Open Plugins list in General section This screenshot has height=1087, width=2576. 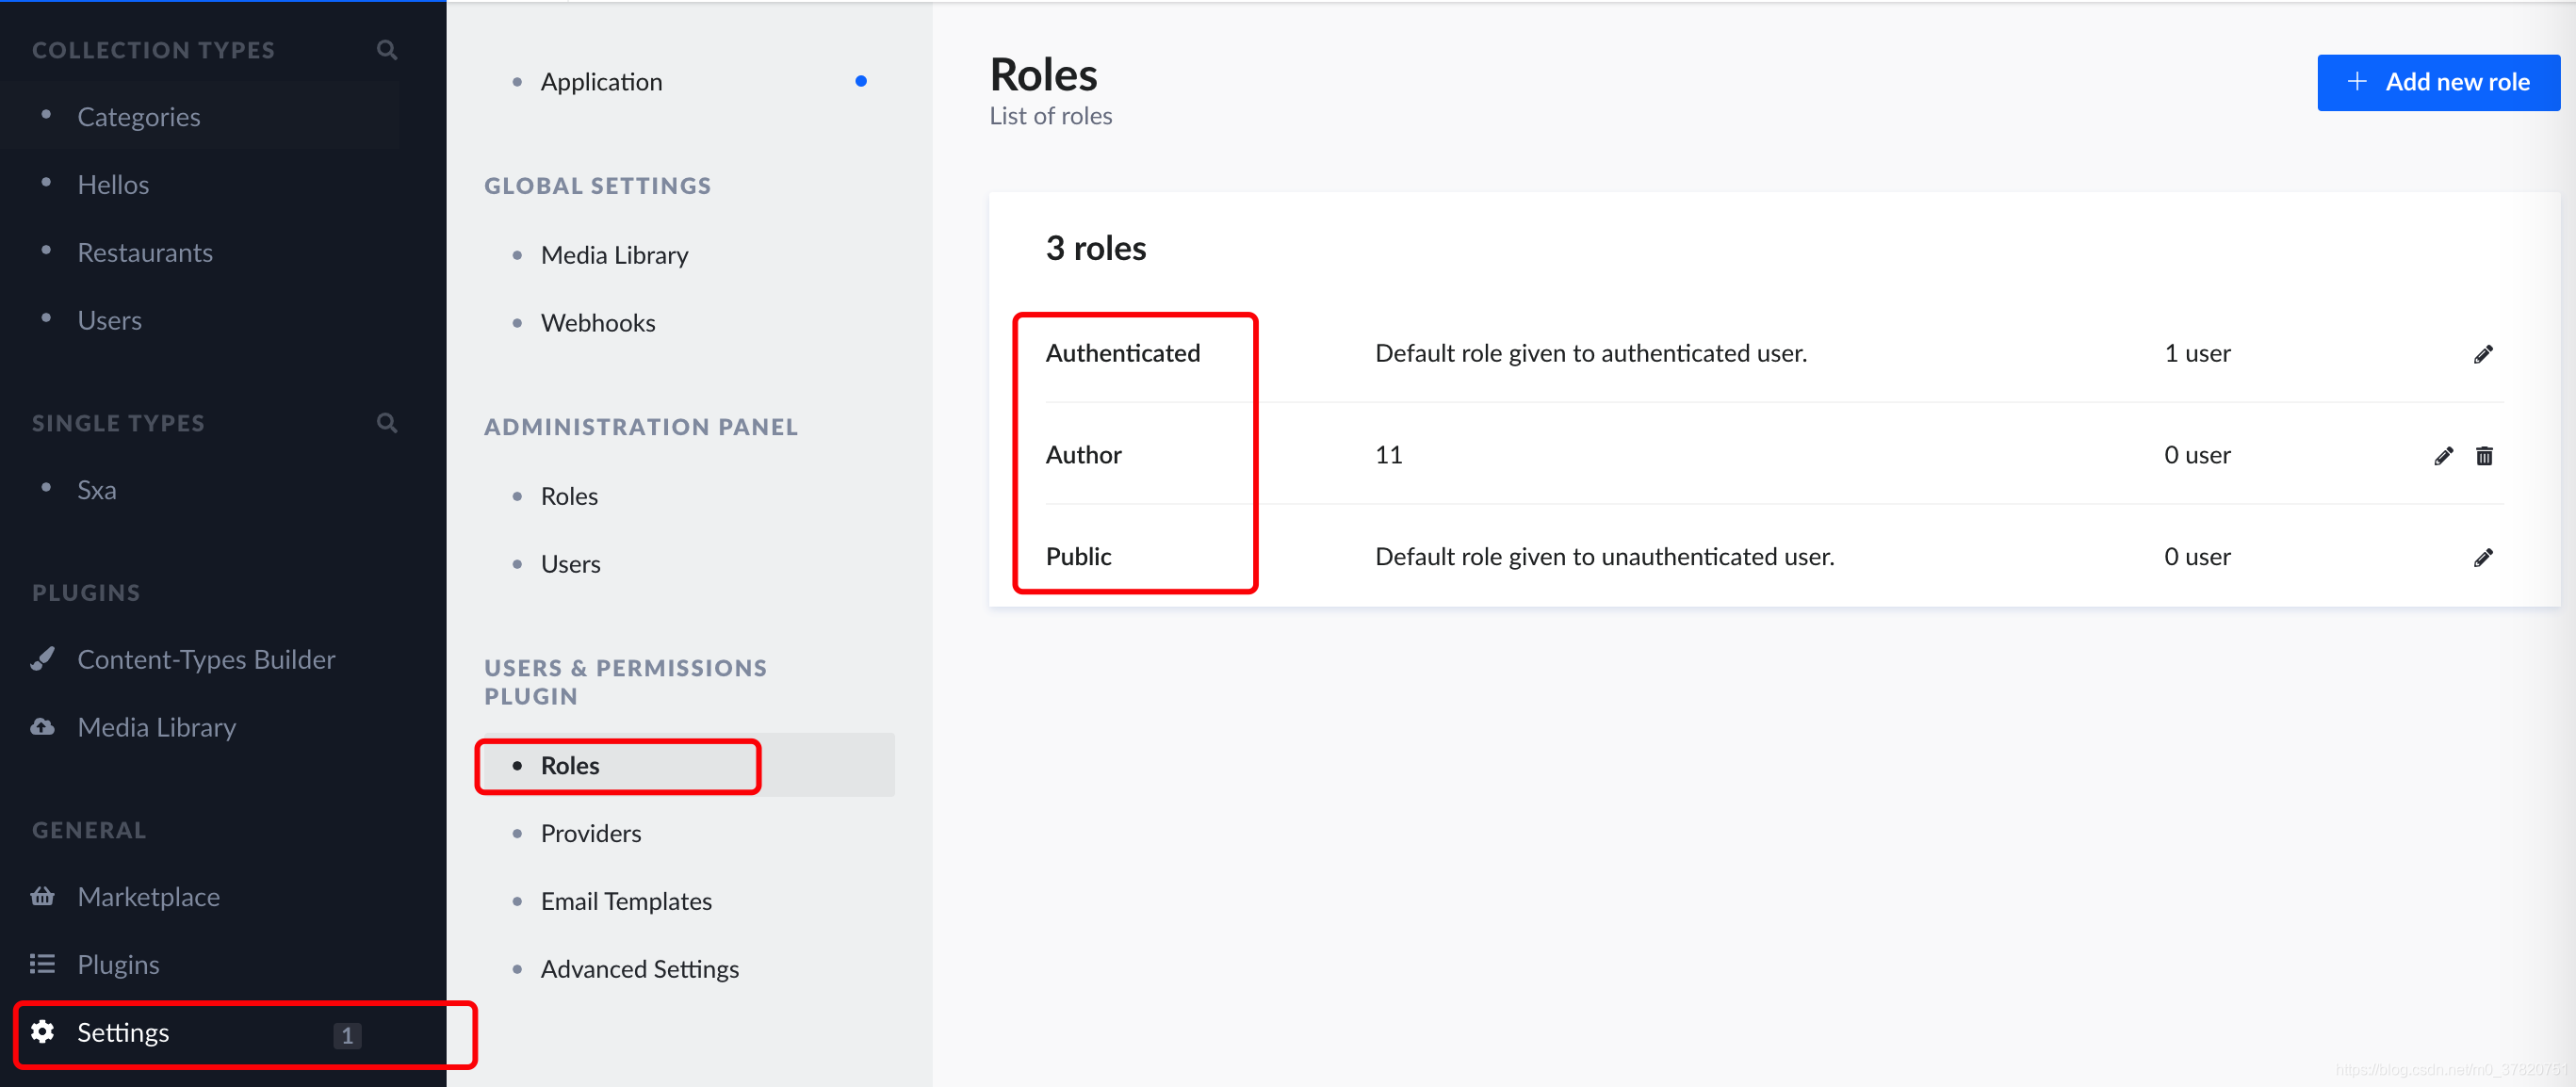(x=118, y=964)
